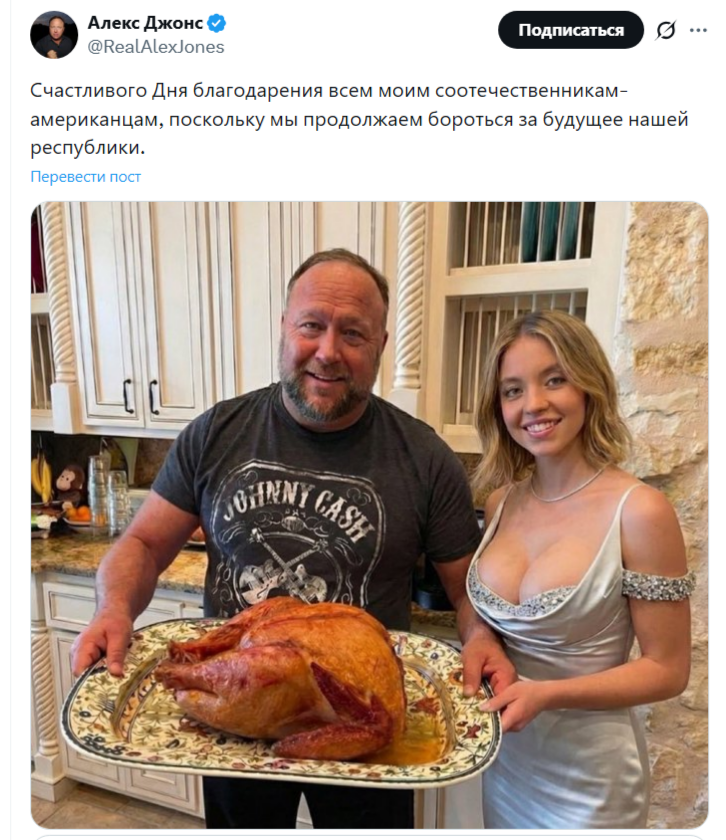Click the bananas on the kitchen counter
The height and width of the screenshot is (840, 726).
tap(42, 478)
